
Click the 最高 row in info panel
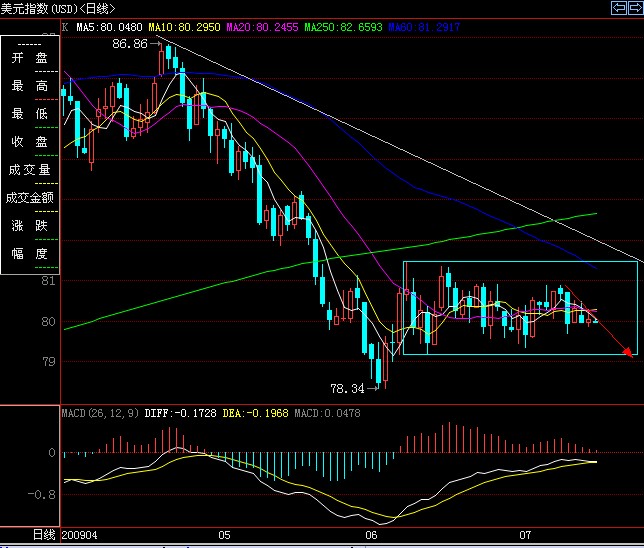tap(30, 85)
